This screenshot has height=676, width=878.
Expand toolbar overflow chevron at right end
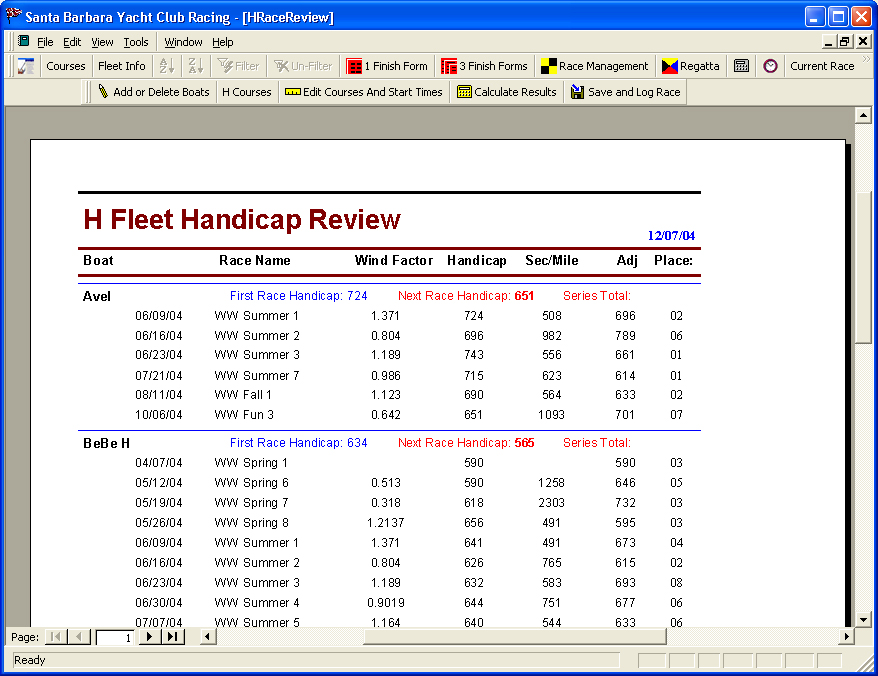[866, 59]
